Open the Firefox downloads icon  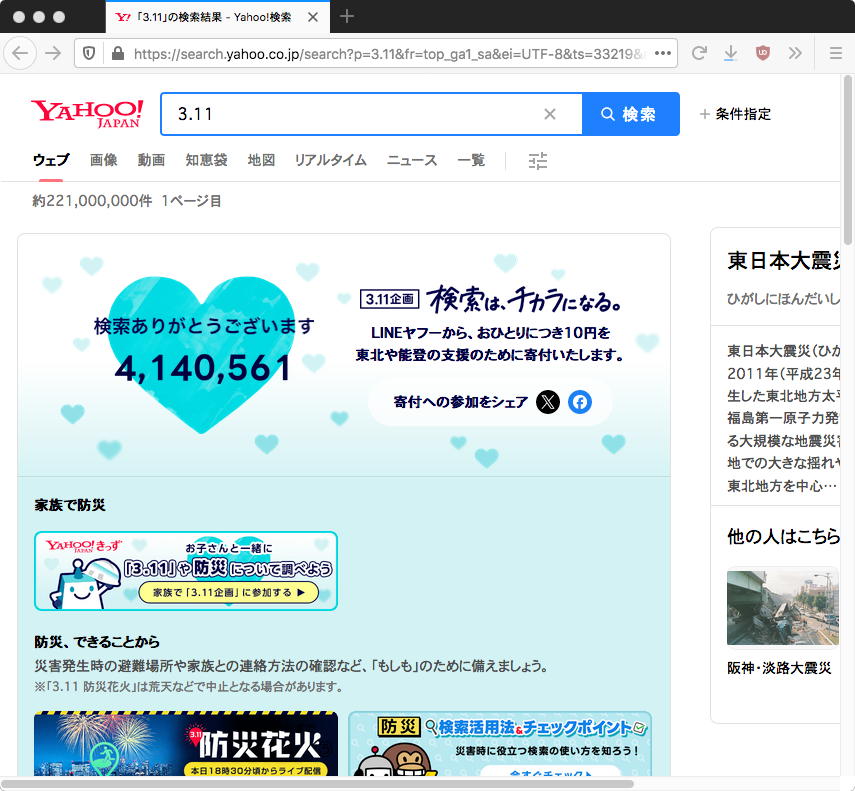click(731, 53)
